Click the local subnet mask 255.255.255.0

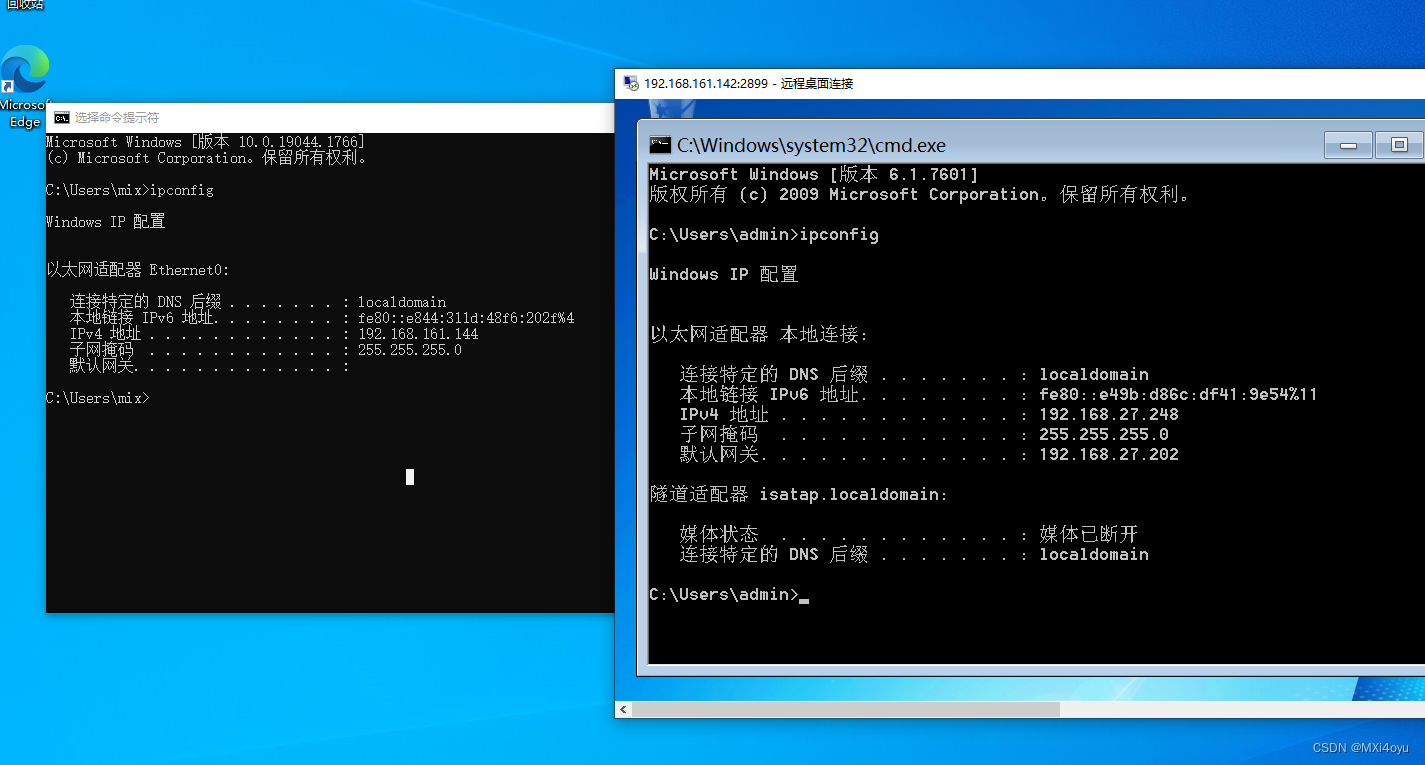(x=410, y=350)
